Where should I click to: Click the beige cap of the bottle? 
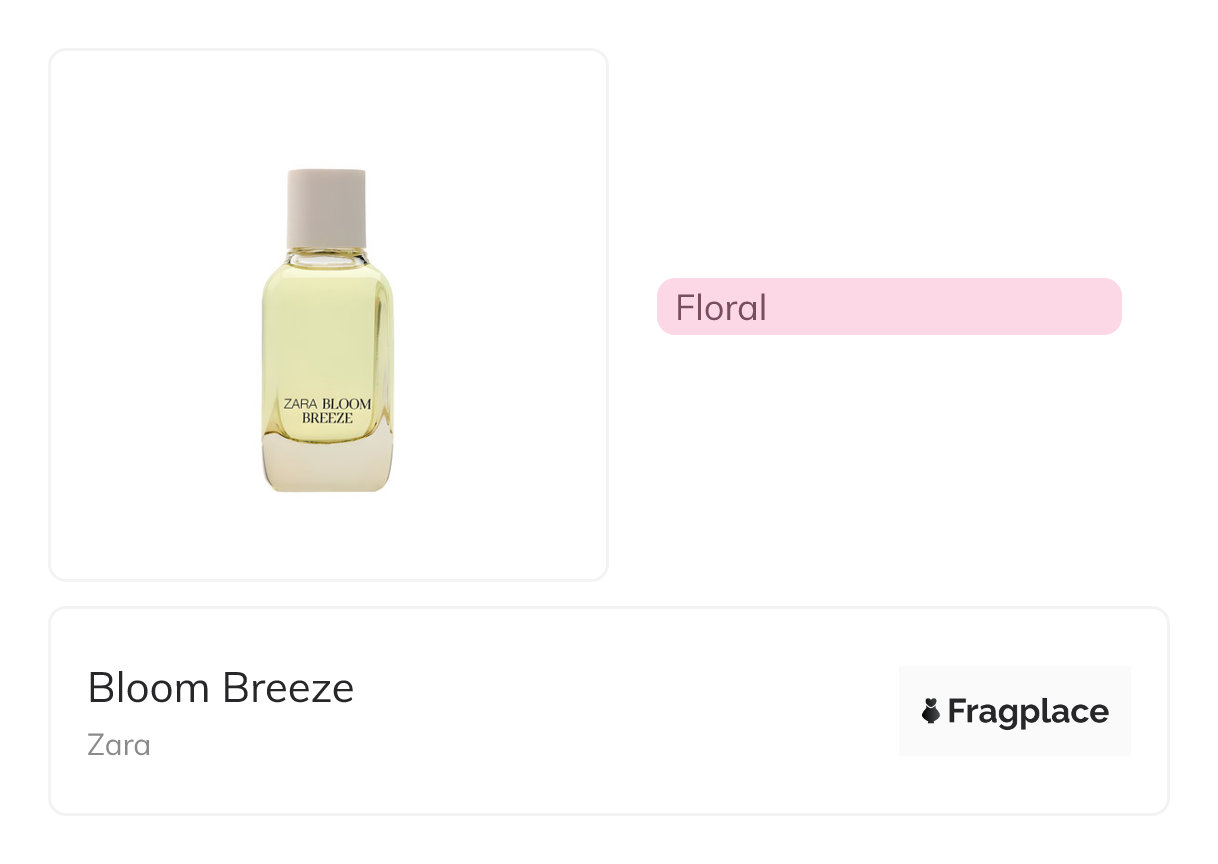coord(326,209)
